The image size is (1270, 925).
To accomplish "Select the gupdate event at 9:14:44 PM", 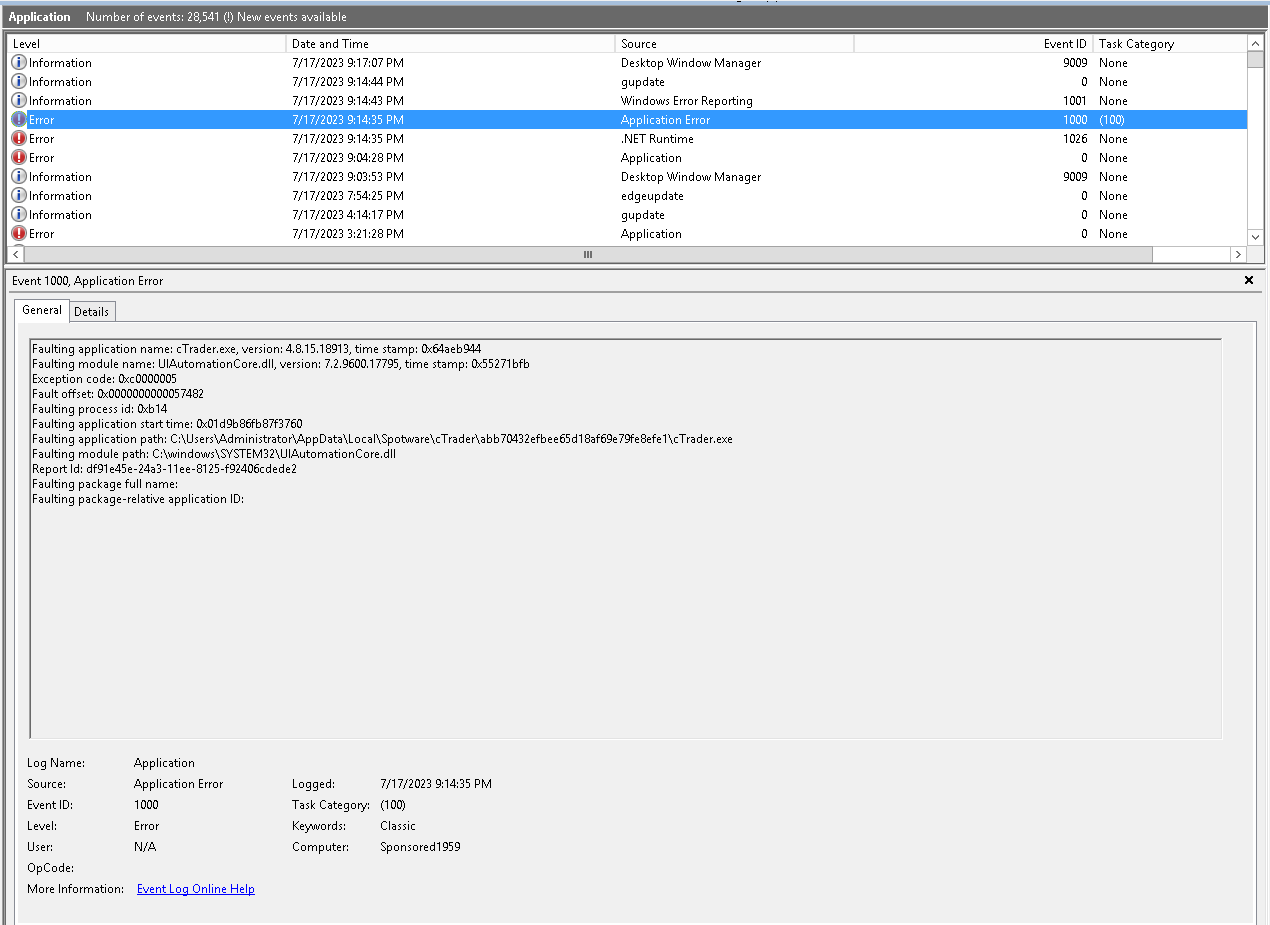I will (627, 82).
